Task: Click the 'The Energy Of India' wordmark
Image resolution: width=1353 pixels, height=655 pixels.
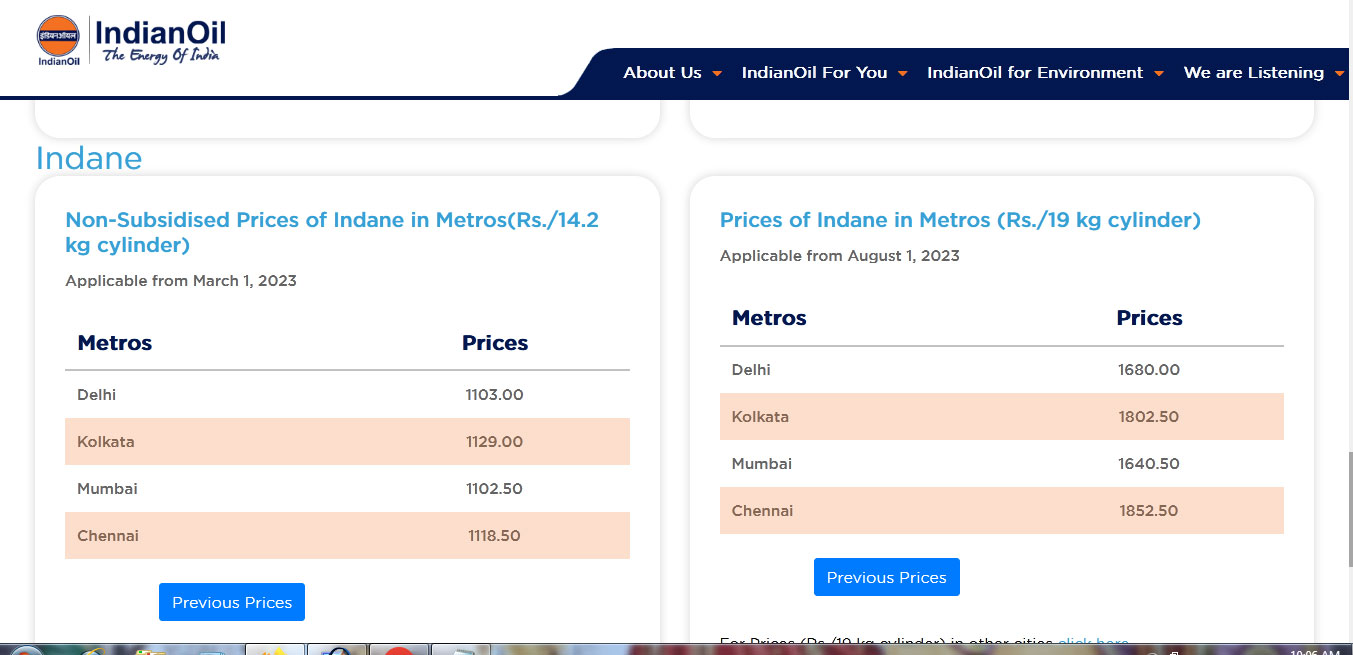Action: [x=160, y=56]
